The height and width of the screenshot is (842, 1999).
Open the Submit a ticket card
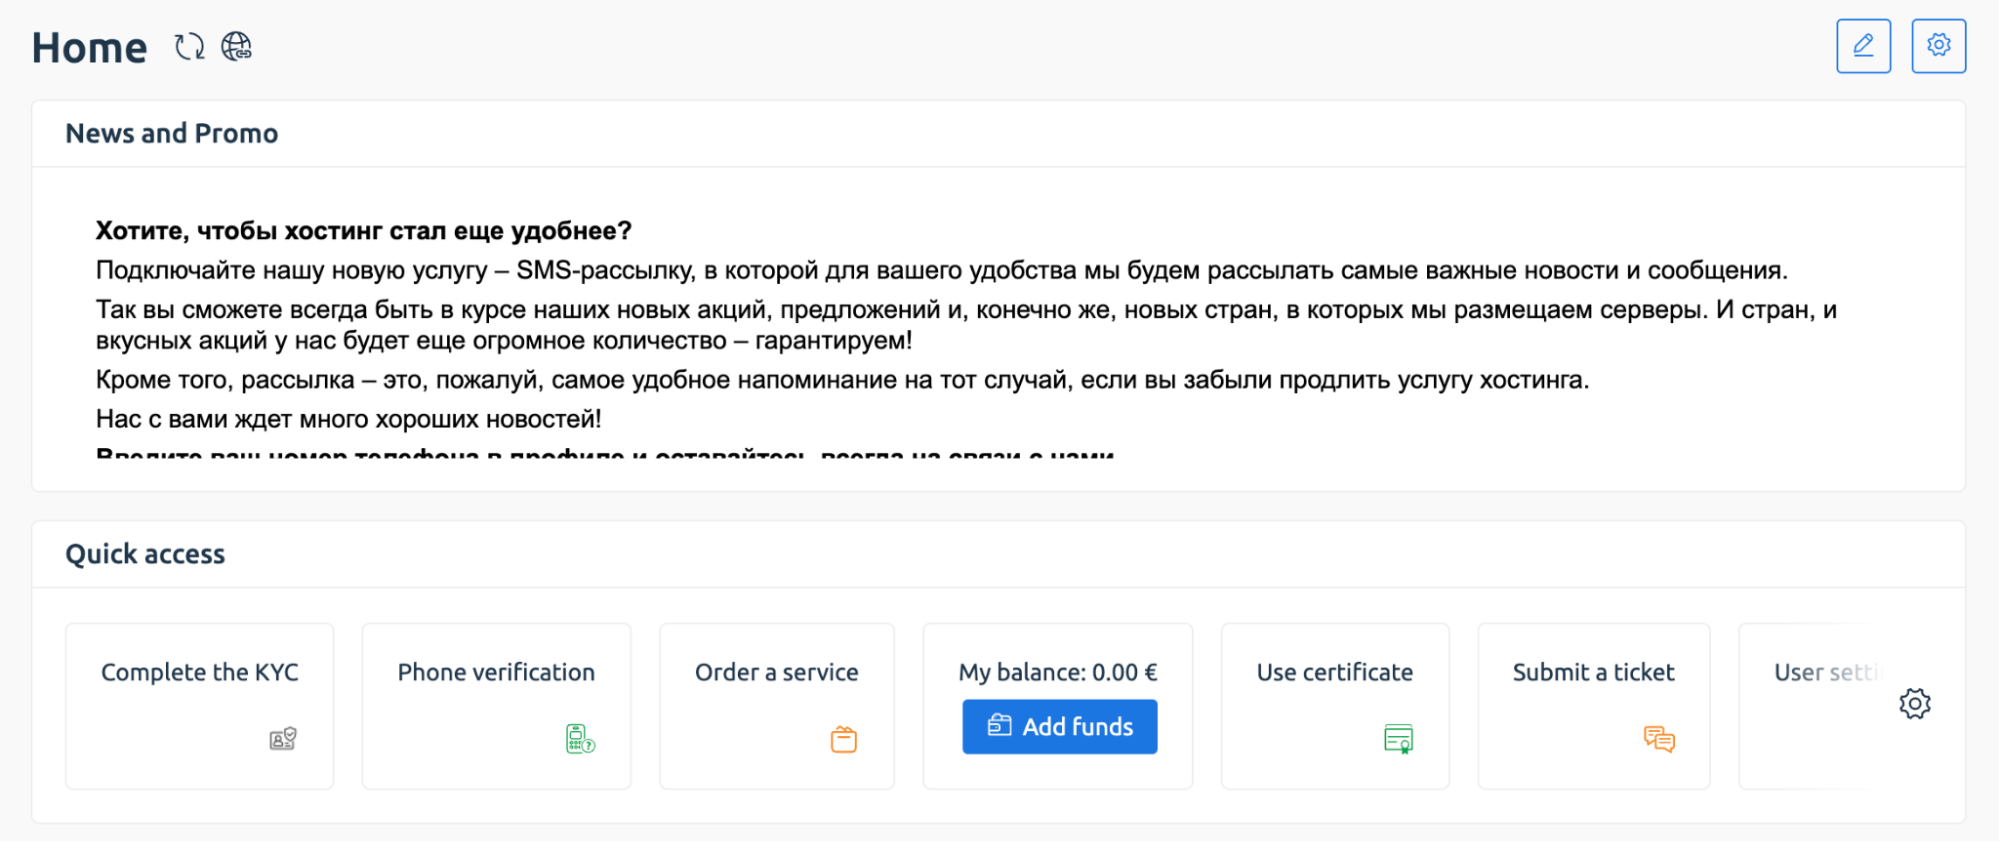coord(1594,706)
